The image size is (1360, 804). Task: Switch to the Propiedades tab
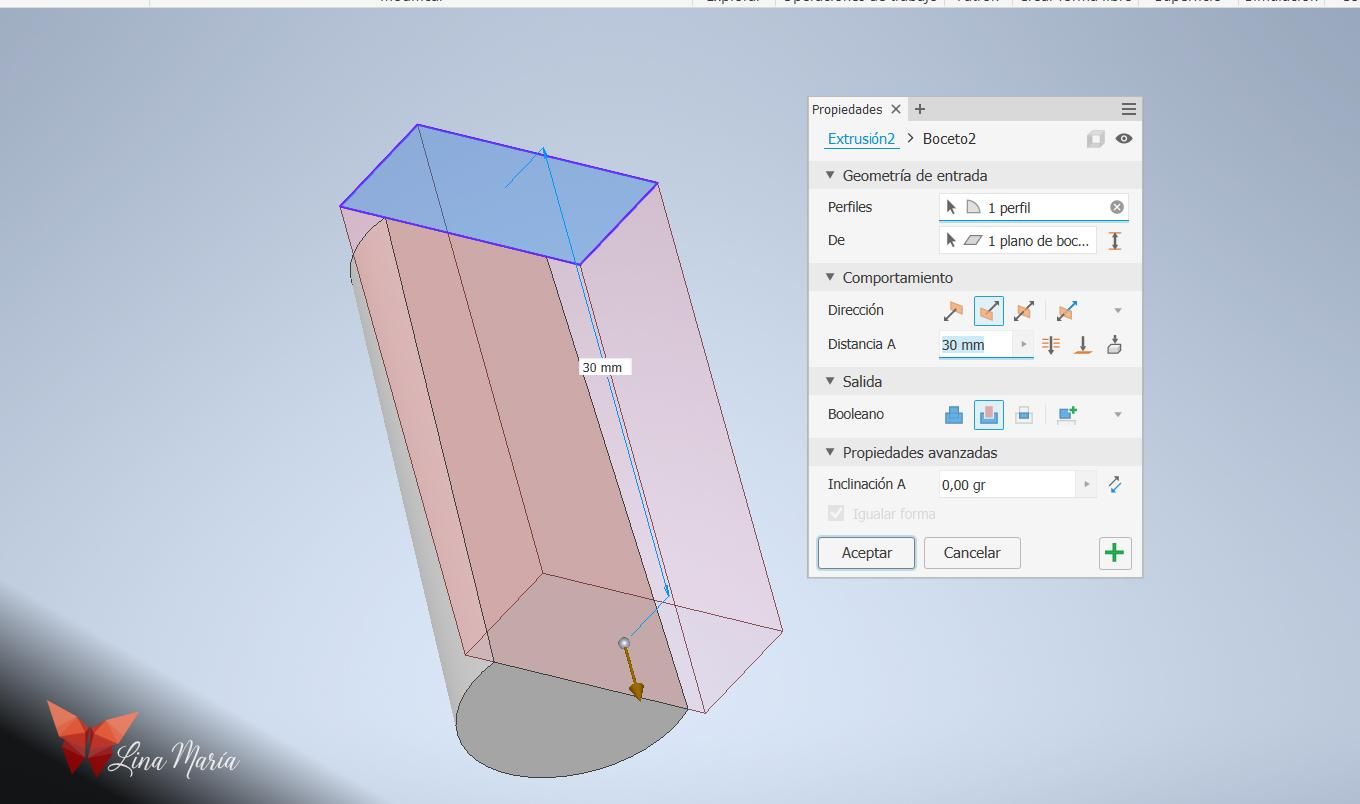pos(847,110)
